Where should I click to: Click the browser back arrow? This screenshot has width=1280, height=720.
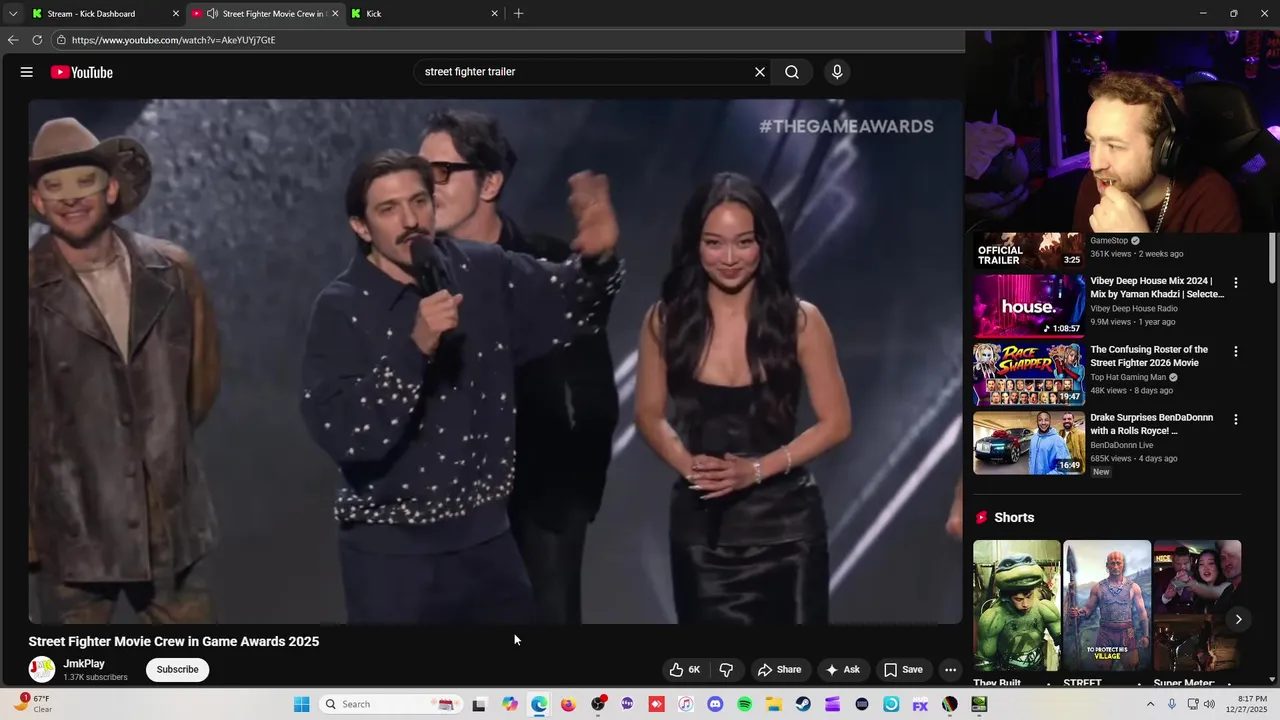(13, 40)
